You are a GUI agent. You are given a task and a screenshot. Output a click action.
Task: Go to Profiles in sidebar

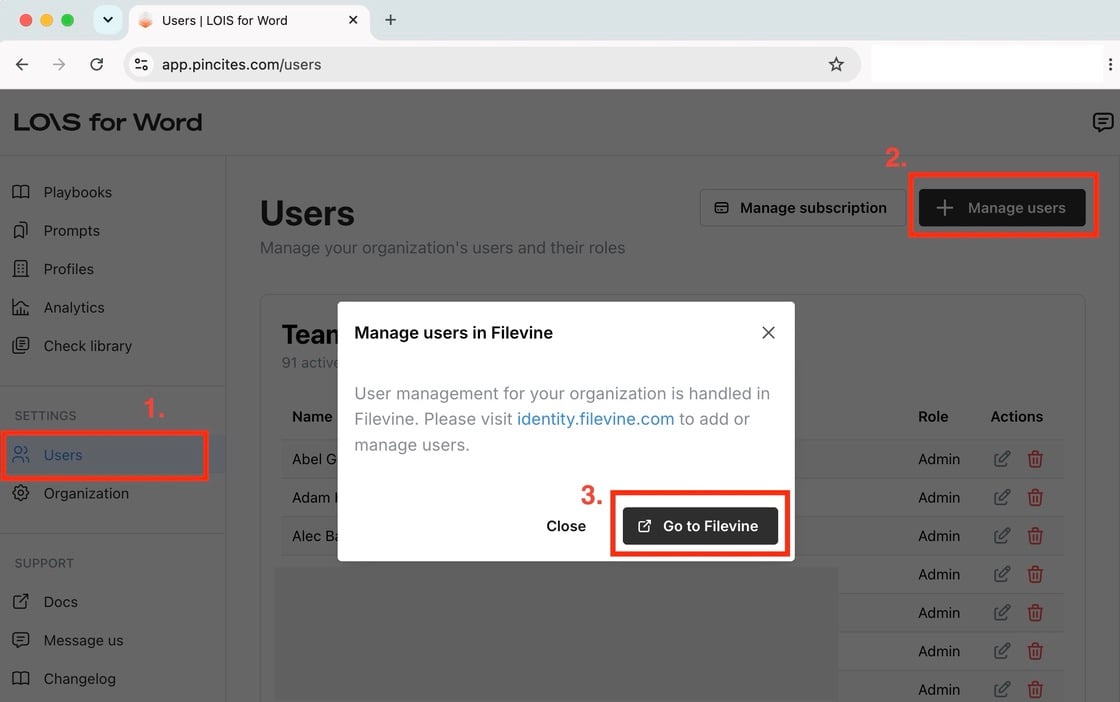(x=69, y=269)
